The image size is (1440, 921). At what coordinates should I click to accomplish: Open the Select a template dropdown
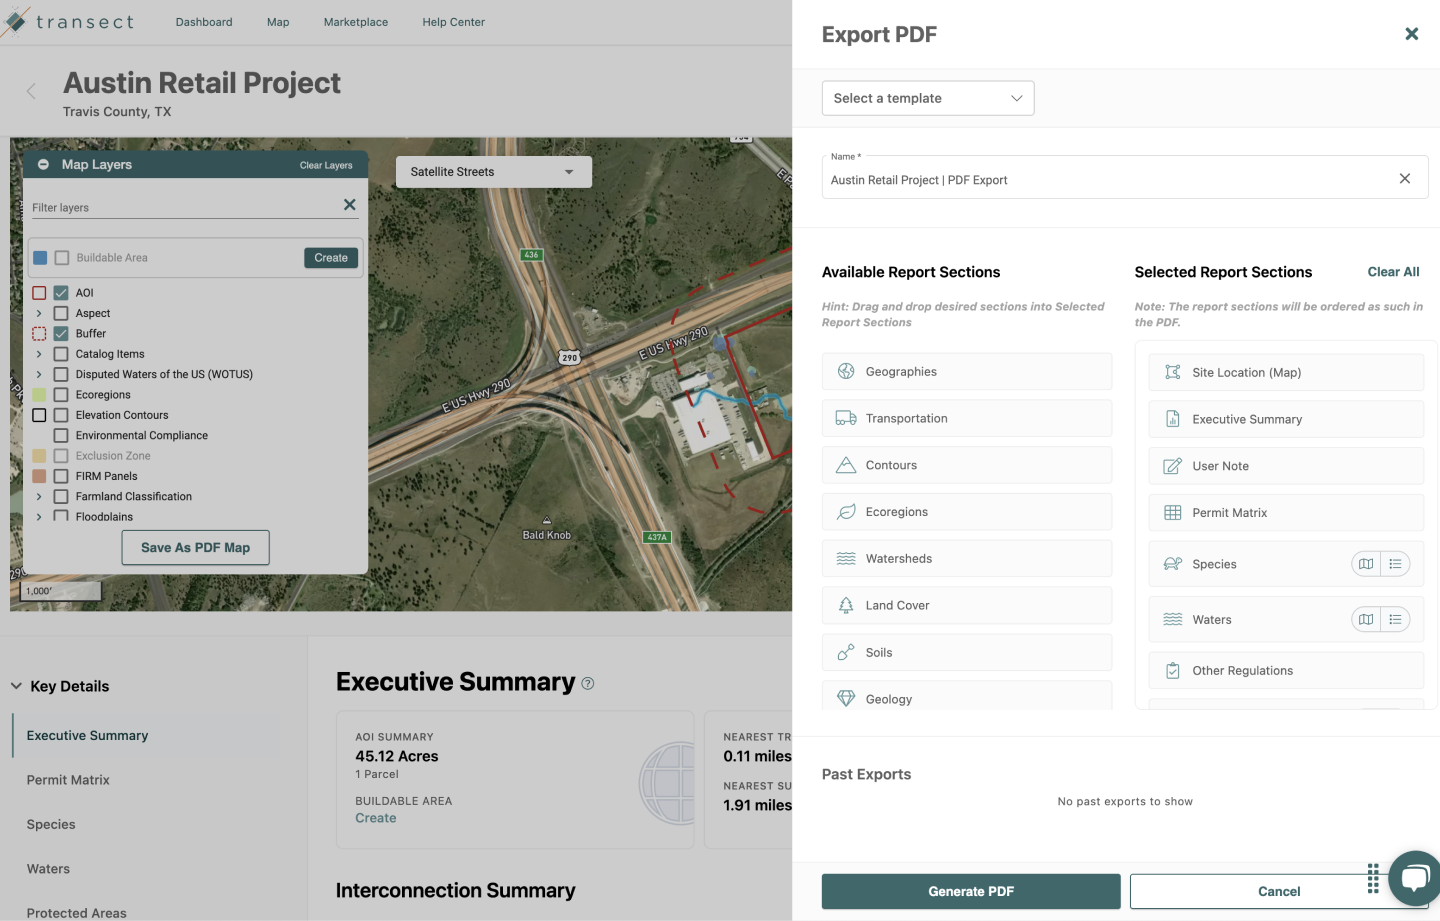coord(927,98)
